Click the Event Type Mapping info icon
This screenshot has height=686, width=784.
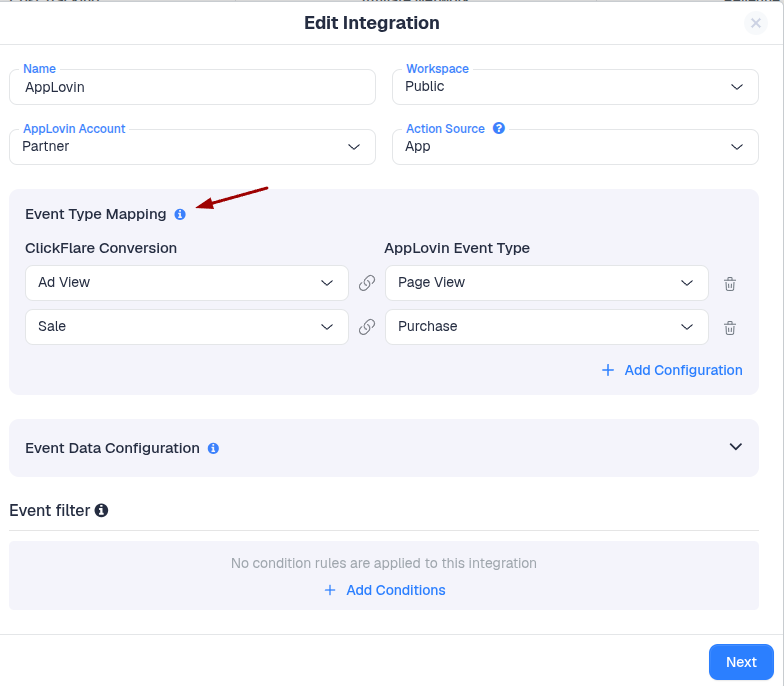point(180,214)
